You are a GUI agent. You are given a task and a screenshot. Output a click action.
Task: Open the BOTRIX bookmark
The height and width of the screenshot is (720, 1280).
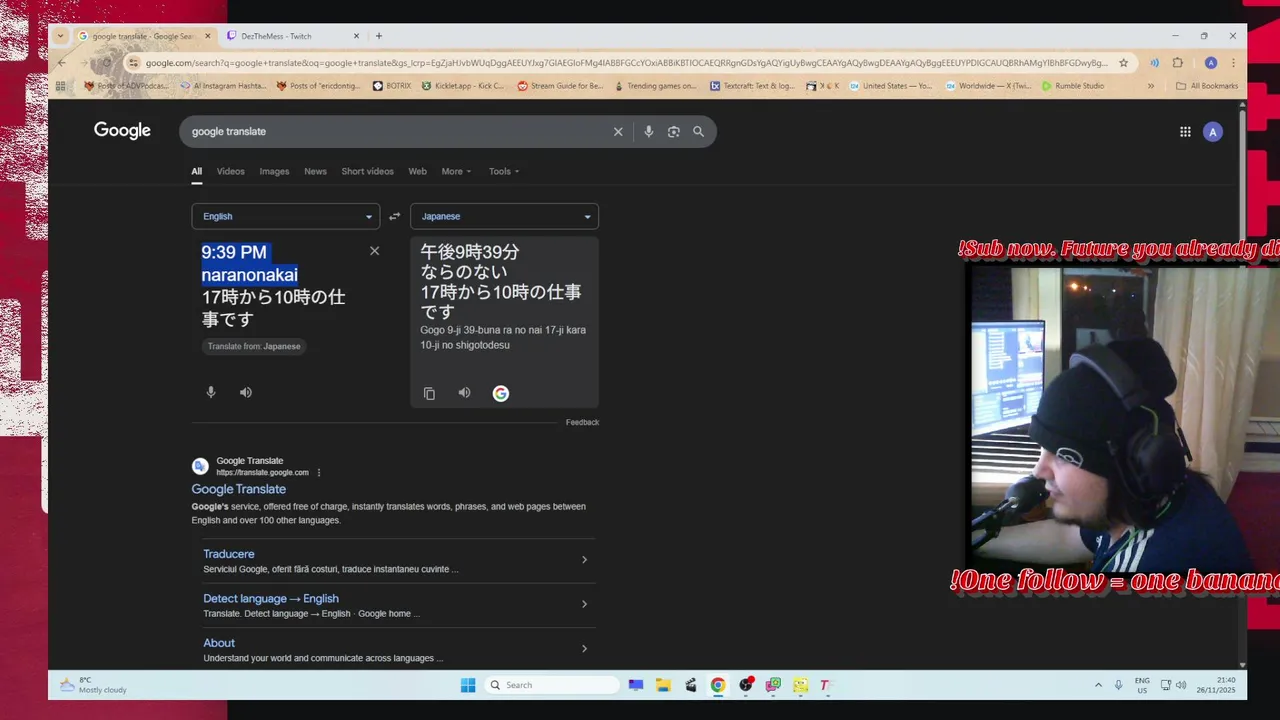click(x=392, y=86)
